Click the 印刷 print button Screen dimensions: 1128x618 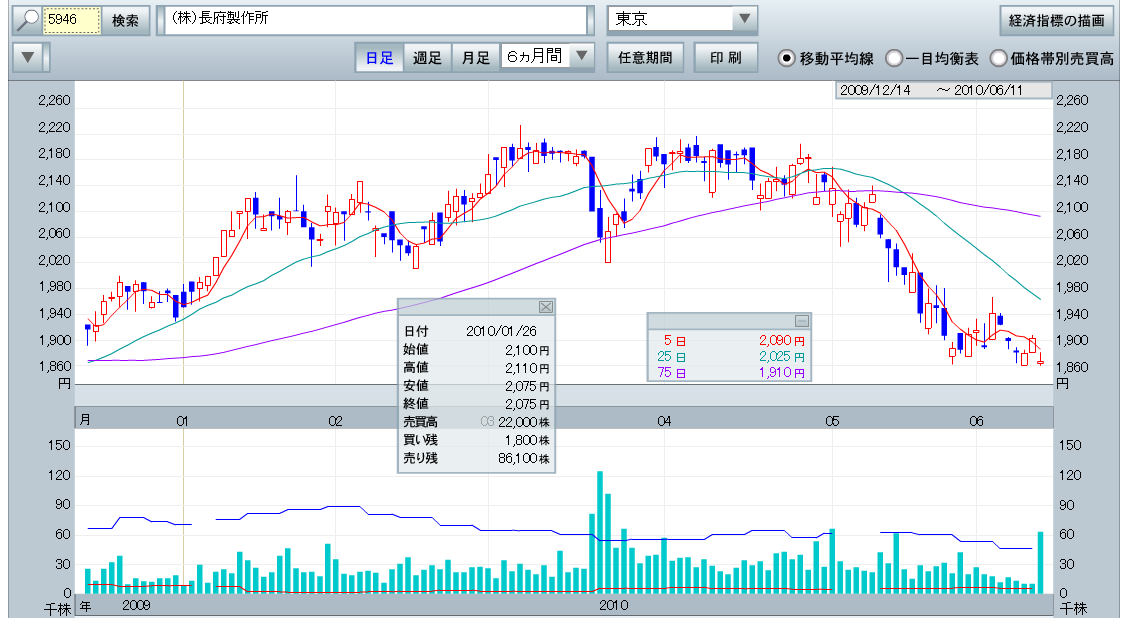(725, 58)
